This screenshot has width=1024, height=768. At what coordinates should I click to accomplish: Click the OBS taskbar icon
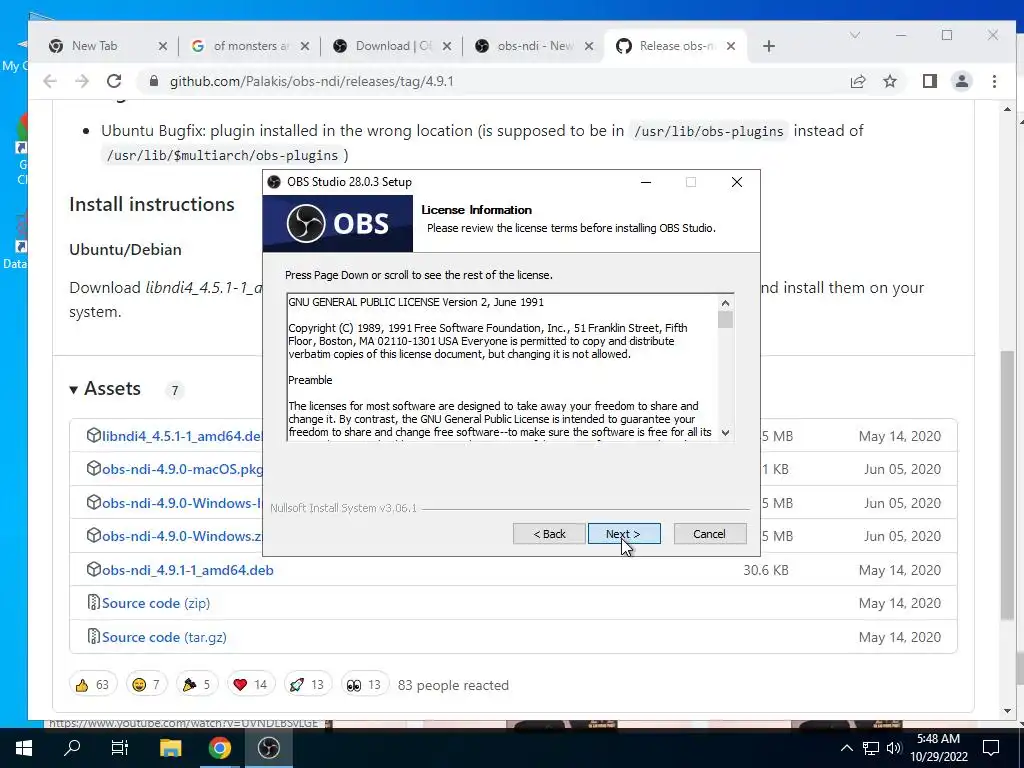coord(268,748)
